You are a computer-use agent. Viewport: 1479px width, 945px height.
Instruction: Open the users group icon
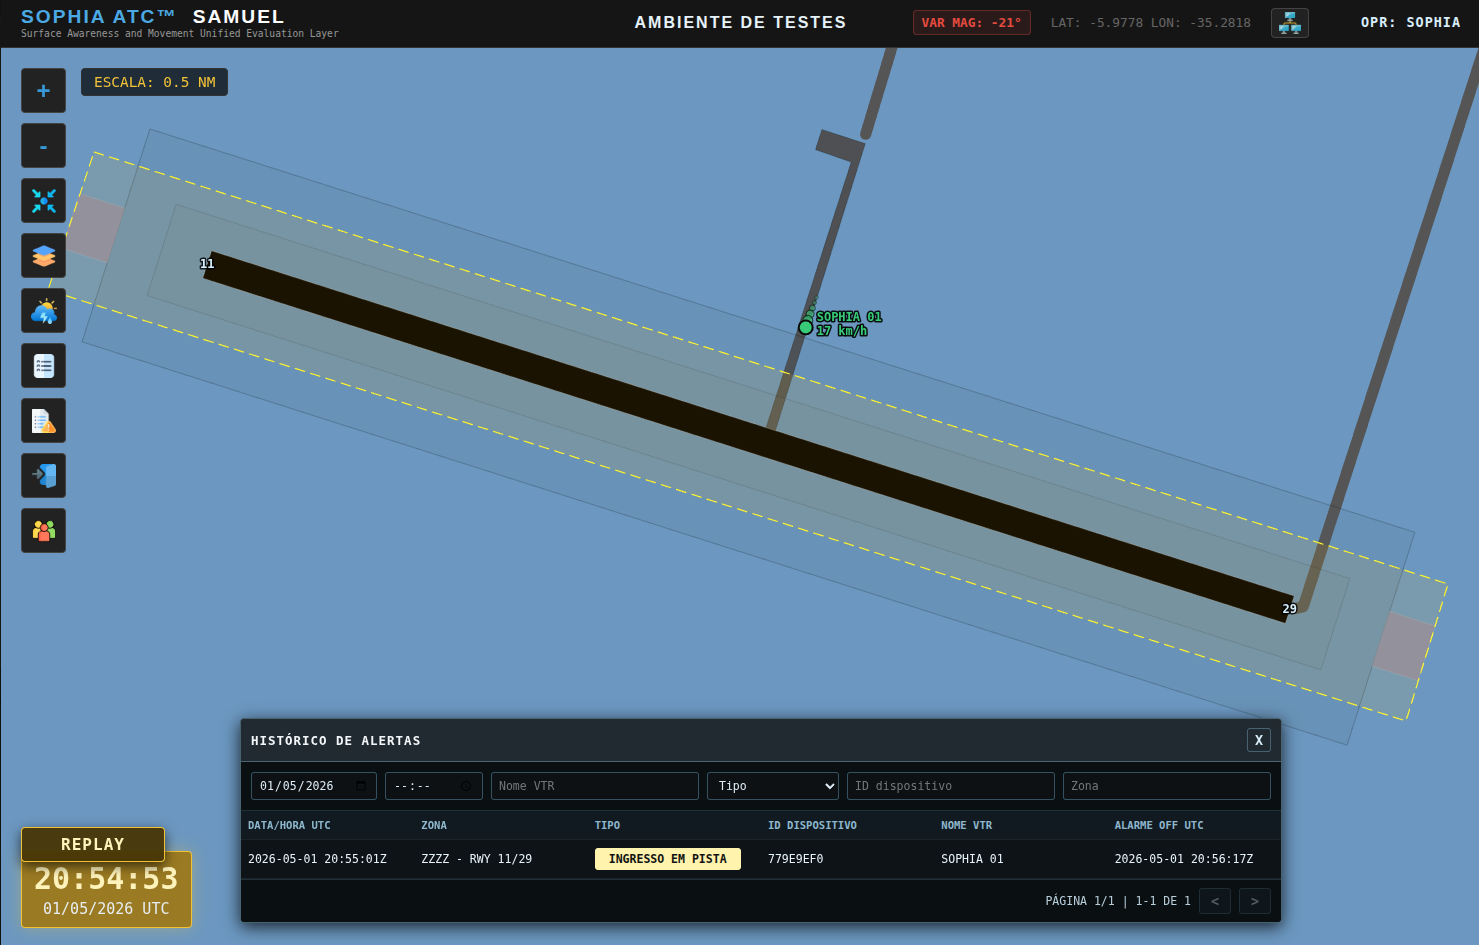click(x=43, y=531)
